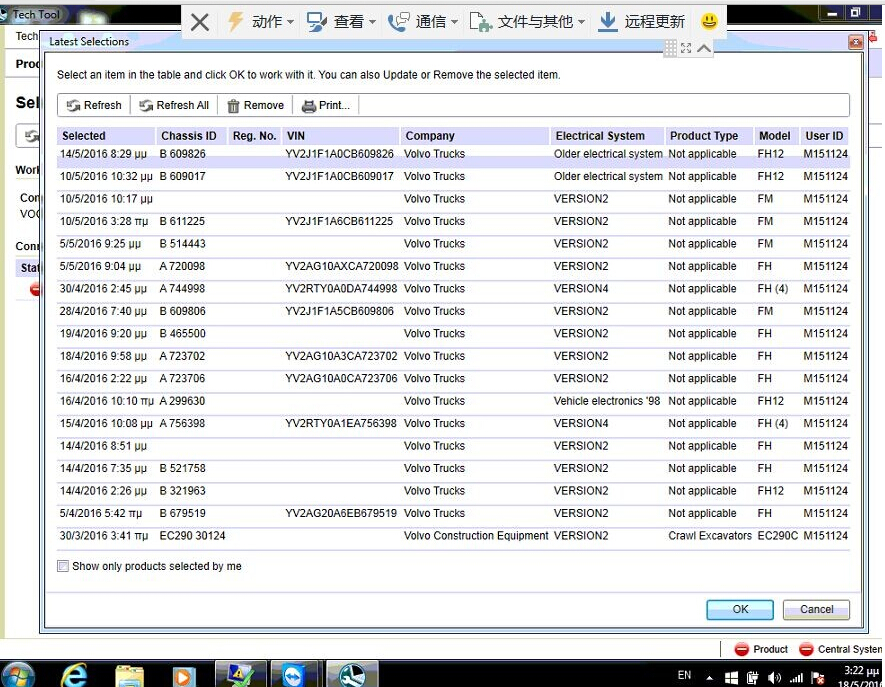Open TeamViewer from the taskbar
This screenshot has height=687, width=885.
[296, 674]
